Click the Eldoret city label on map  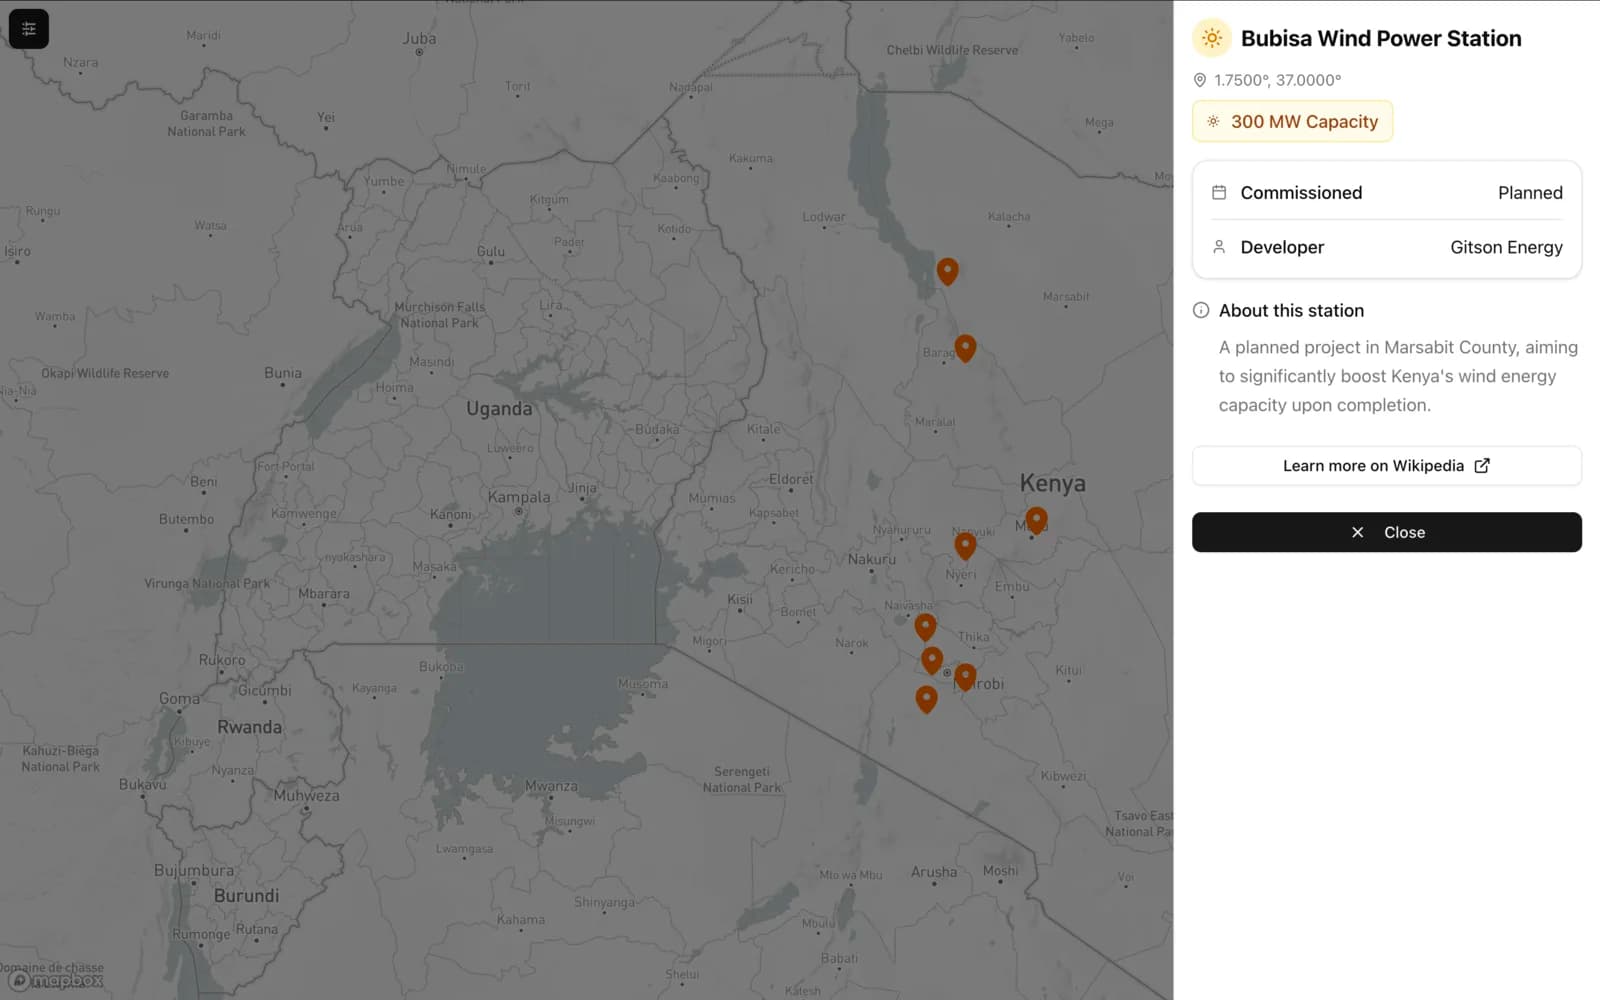791,479
